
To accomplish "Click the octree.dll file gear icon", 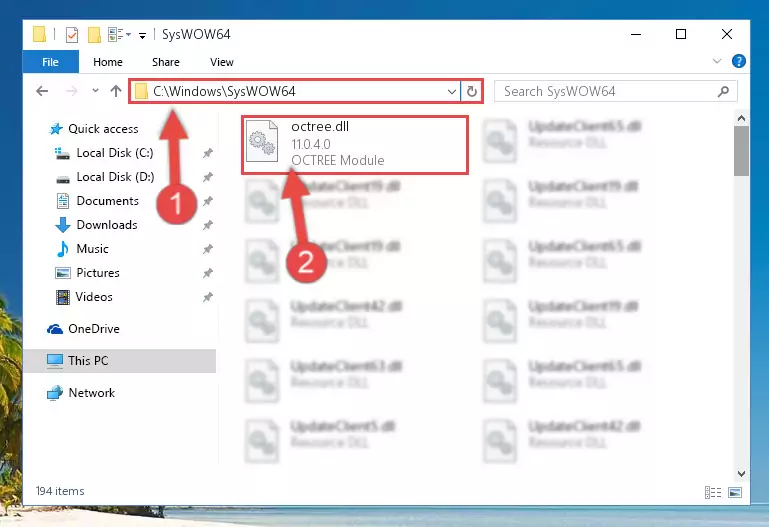I will [262, 142].
